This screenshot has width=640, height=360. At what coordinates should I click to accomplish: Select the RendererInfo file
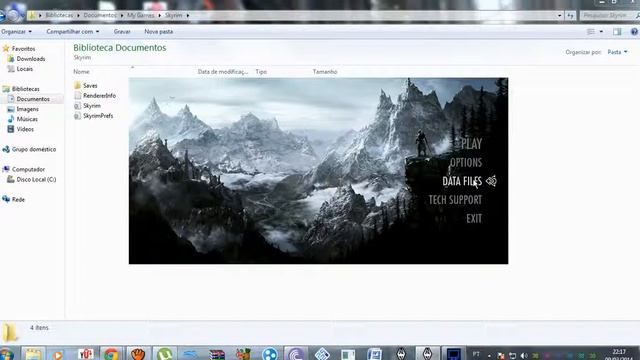pyautogui.click(x=95, y=96)
